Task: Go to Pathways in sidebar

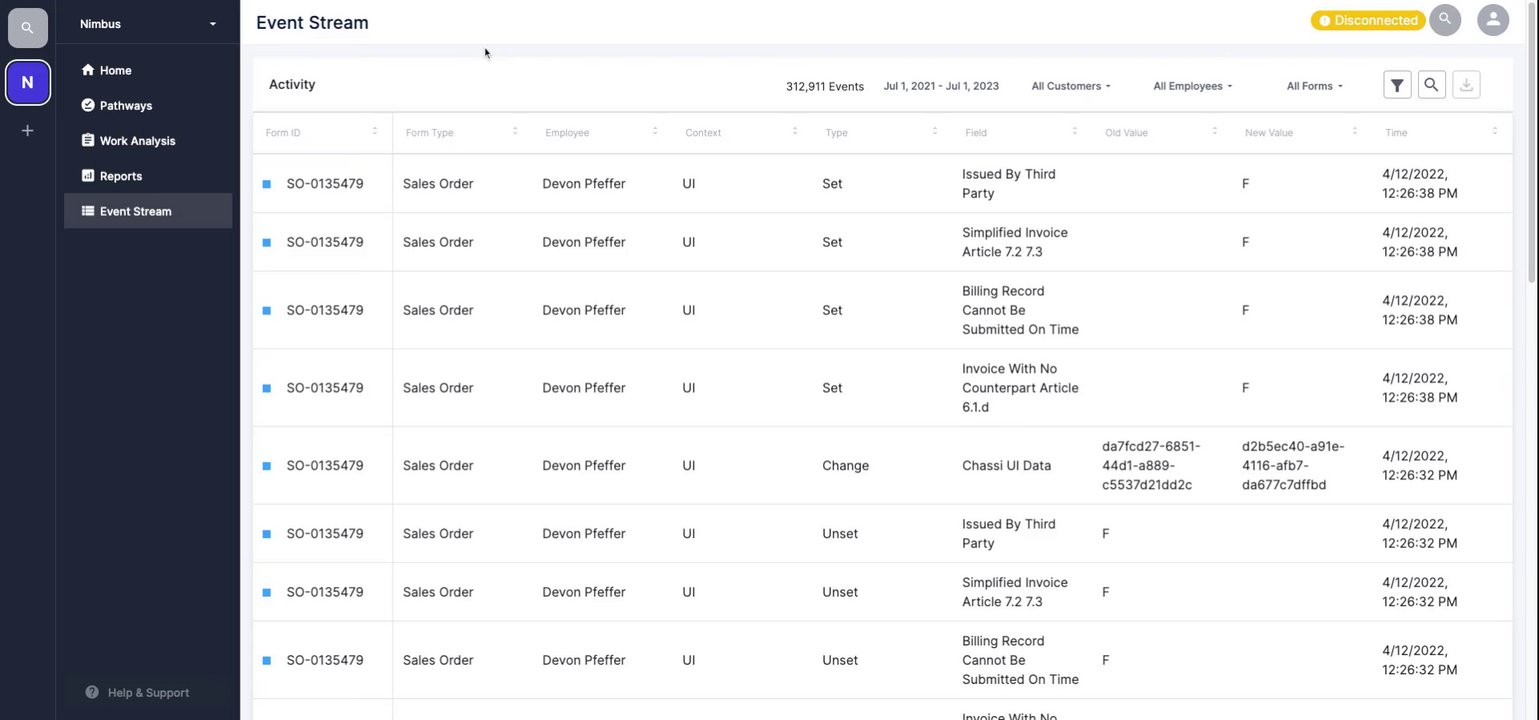Action: (125, 106)
